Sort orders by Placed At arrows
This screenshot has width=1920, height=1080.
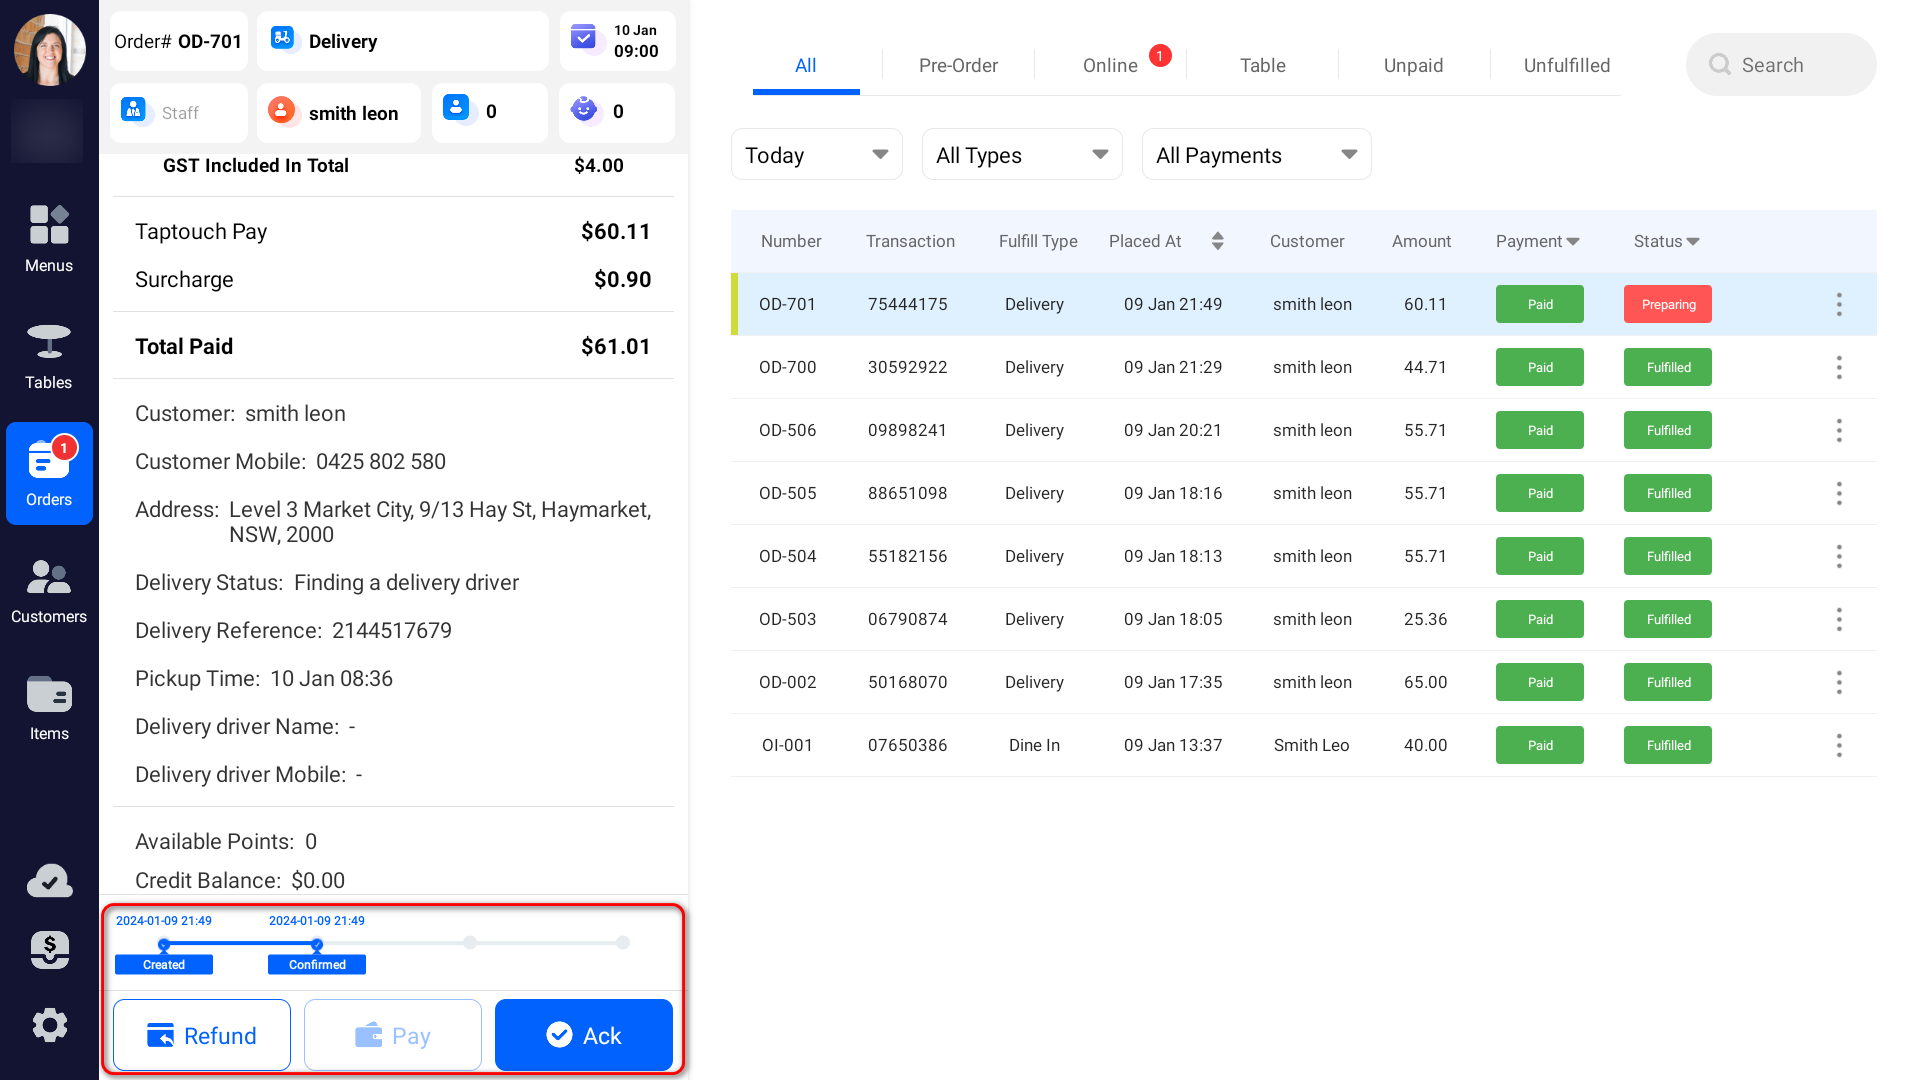1217,241
